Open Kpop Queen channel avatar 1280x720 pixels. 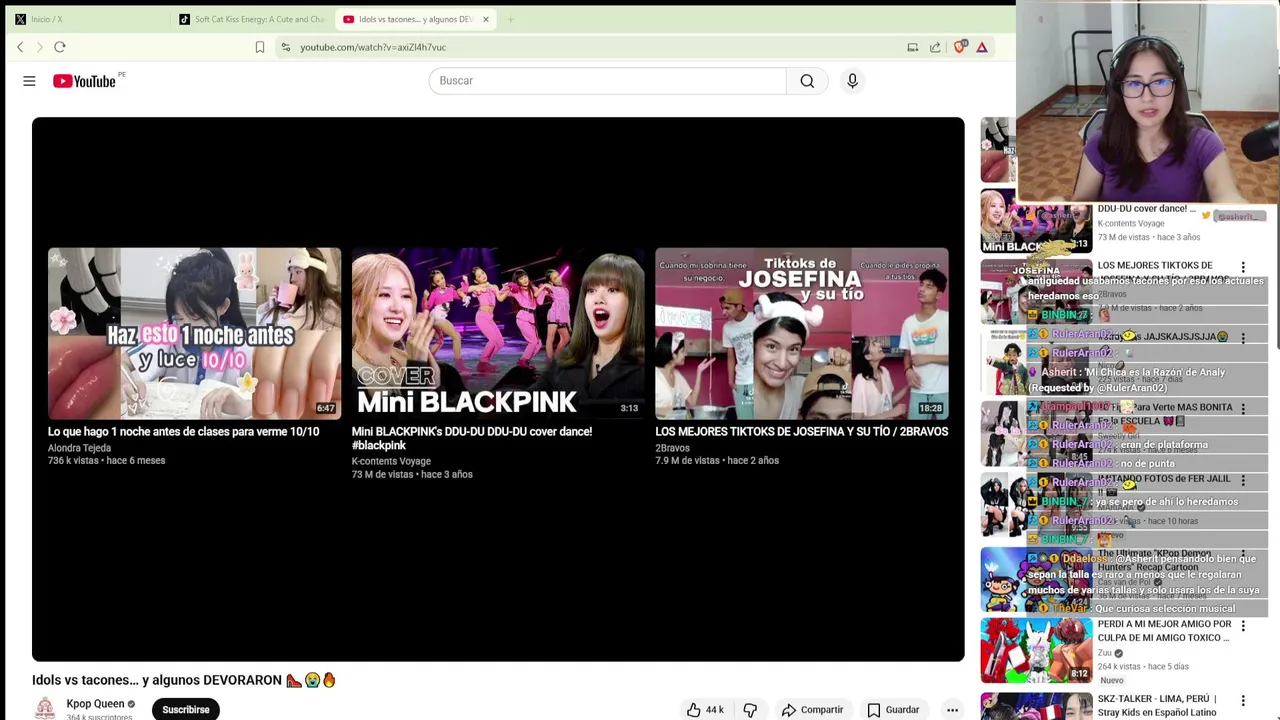point(45,709)
